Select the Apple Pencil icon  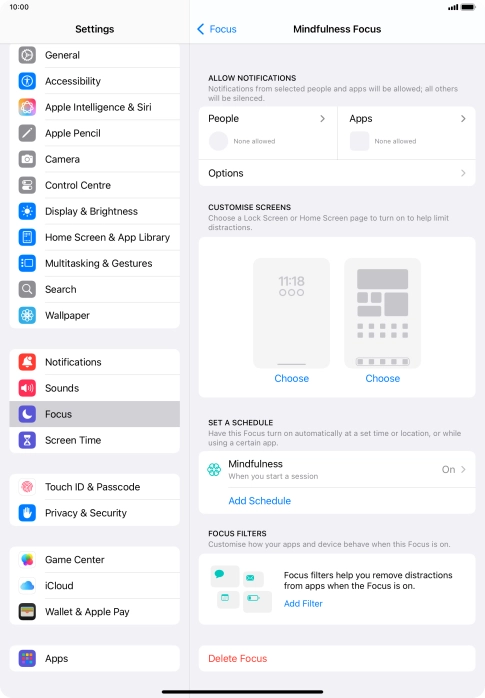tap(27, 133)
